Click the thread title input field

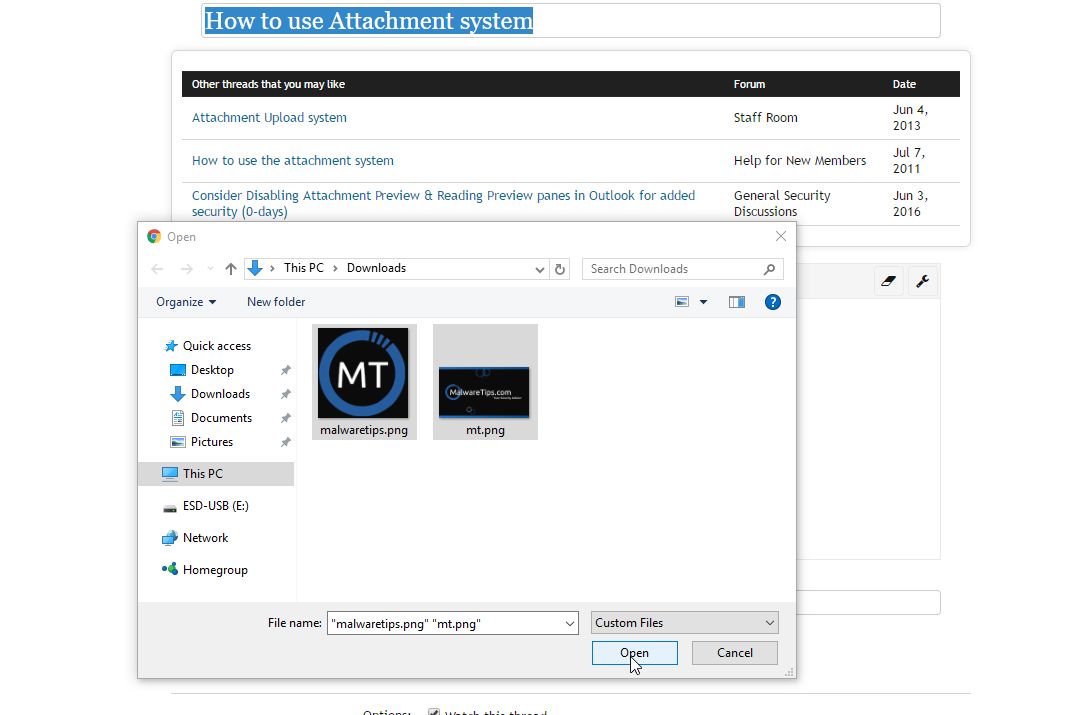point(571,20)
